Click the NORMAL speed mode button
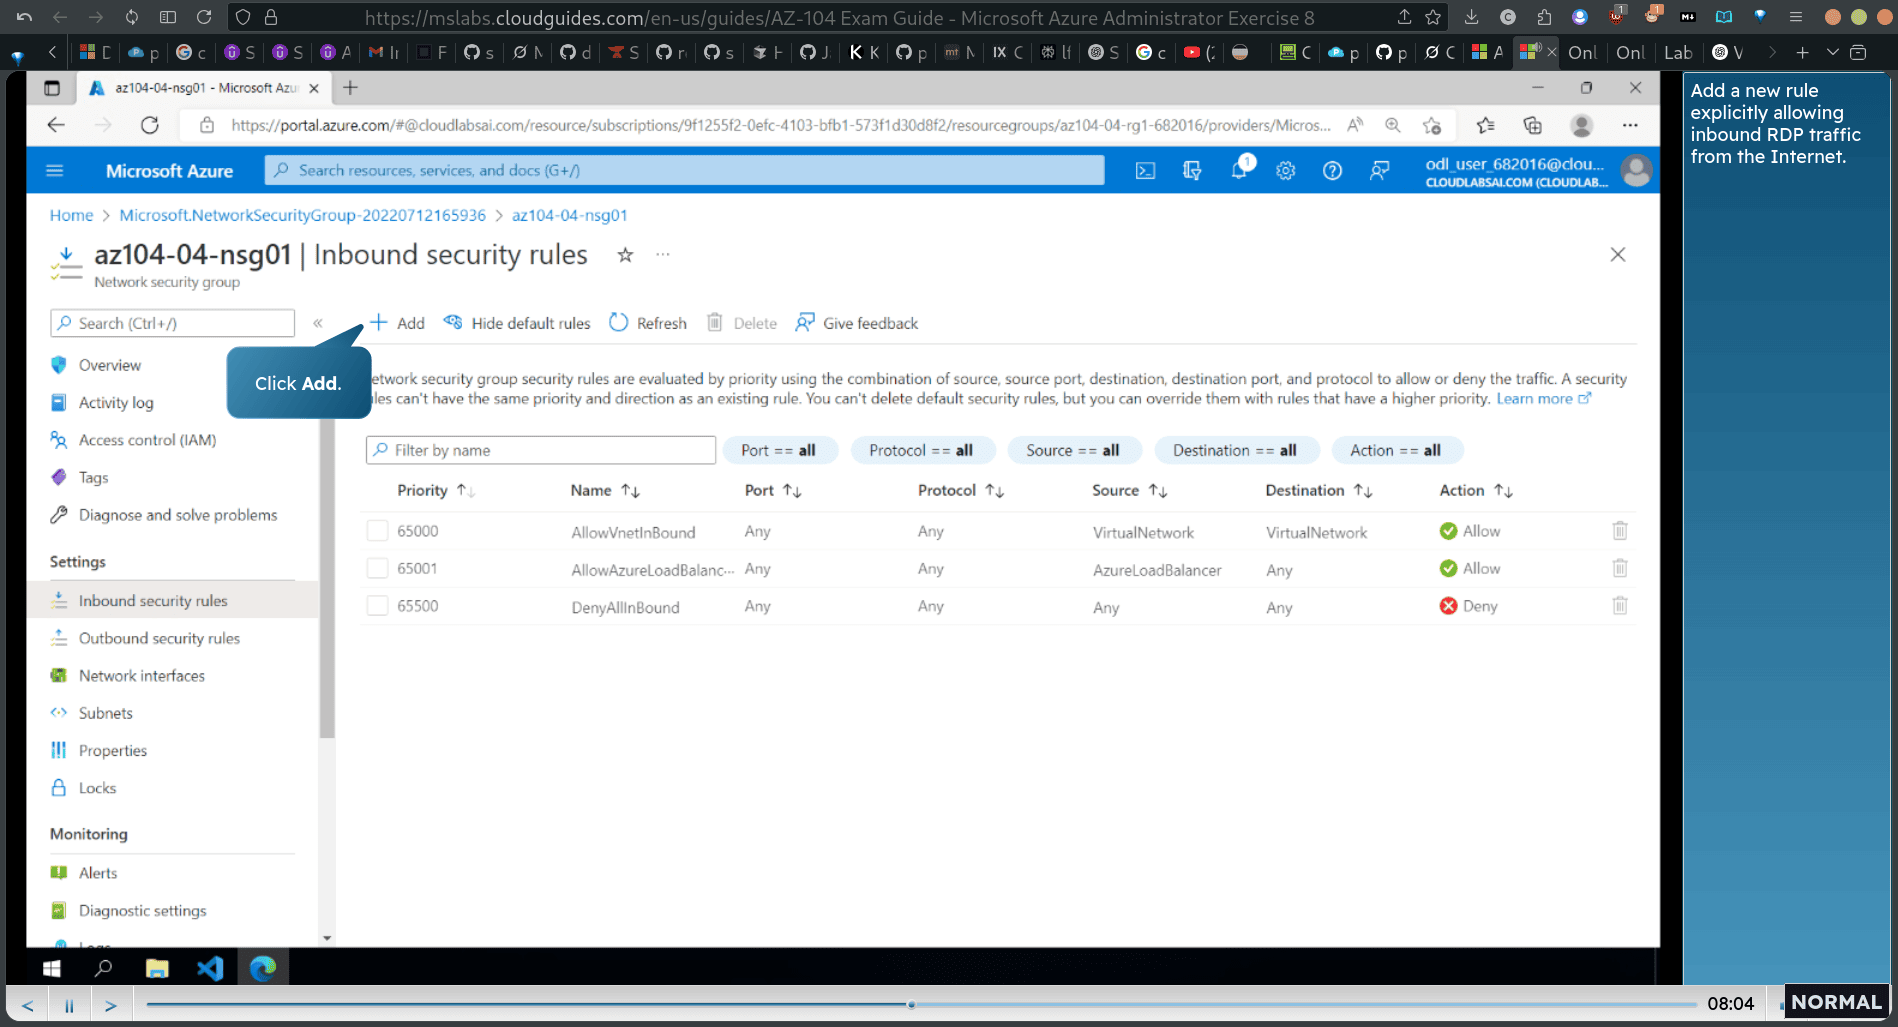Image resolution: width=1898 pixels, height=1027 pixels. pos(1837,1002)
